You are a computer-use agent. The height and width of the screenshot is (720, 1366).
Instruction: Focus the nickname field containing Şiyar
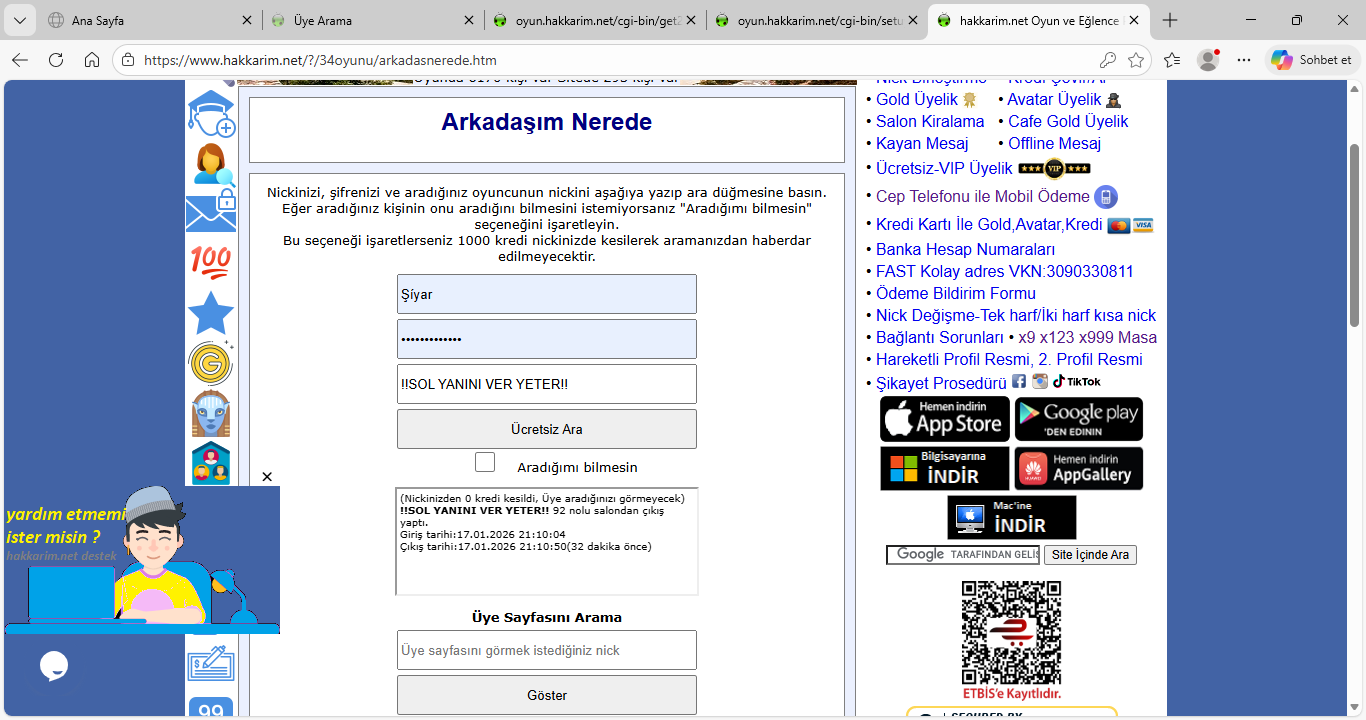pyautogui.click(x=547, y=294)
